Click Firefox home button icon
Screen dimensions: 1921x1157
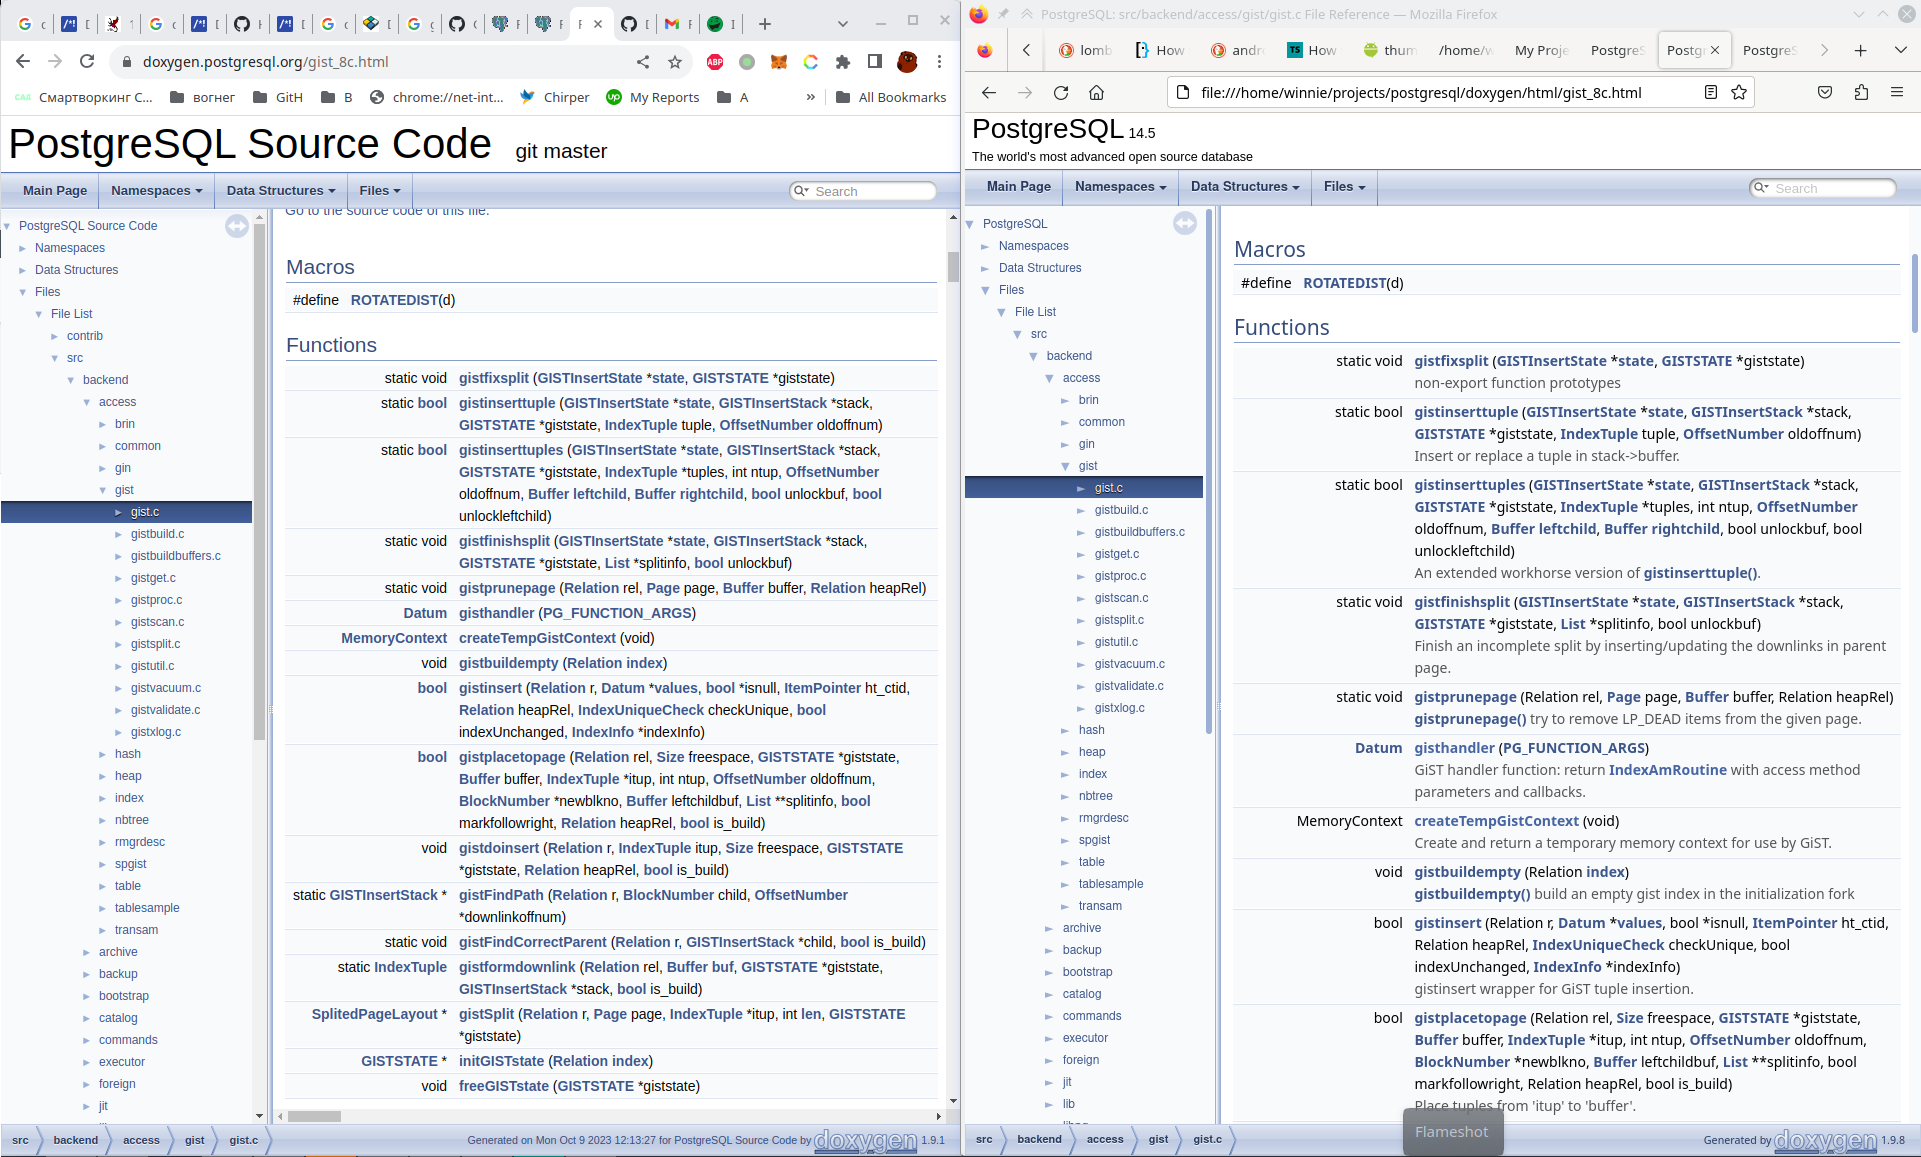tap(1097, 93)
